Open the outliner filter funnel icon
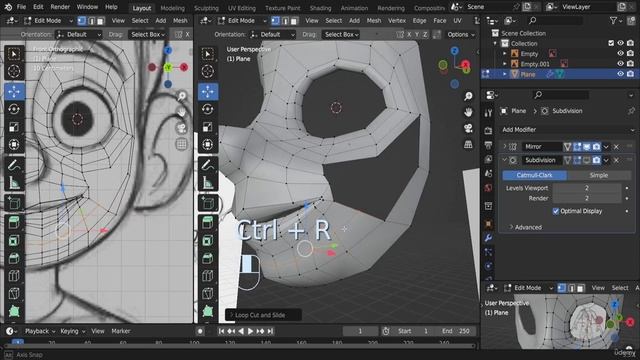The image size is (640, 360). tap(613, 20)
